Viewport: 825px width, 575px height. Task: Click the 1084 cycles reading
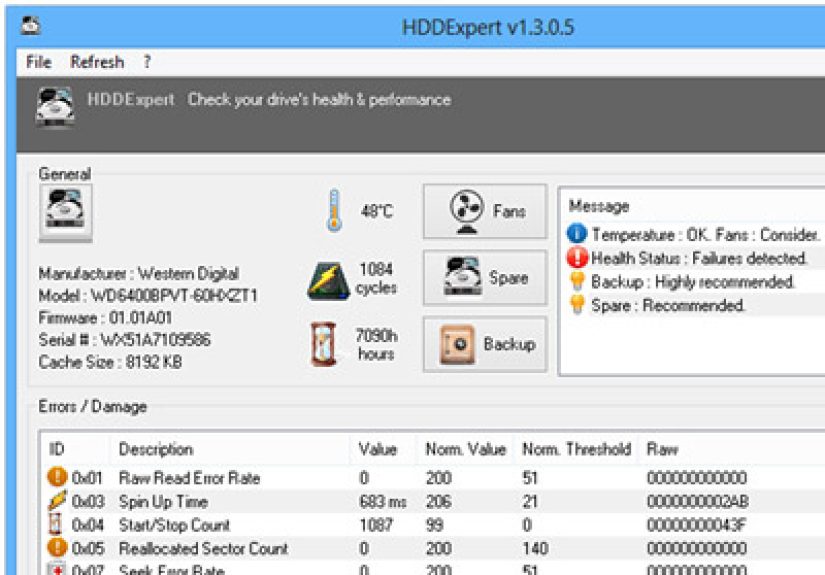[376, 278]
